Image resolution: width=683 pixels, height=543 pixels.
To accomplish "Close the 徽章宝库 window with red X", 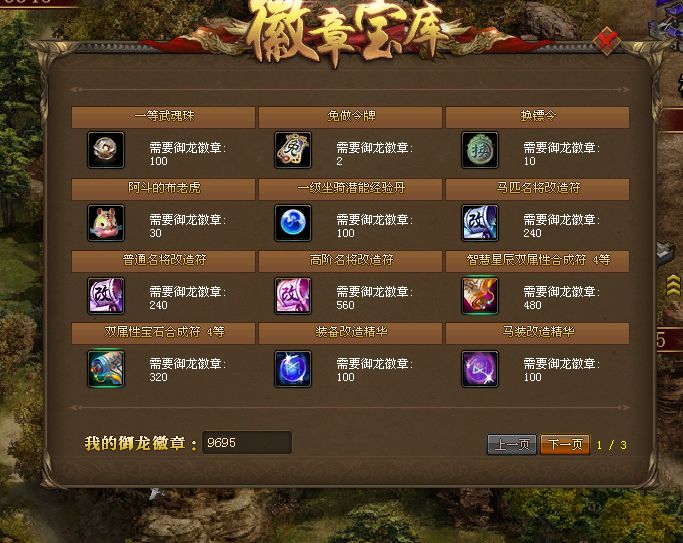I will coord(608,41).
